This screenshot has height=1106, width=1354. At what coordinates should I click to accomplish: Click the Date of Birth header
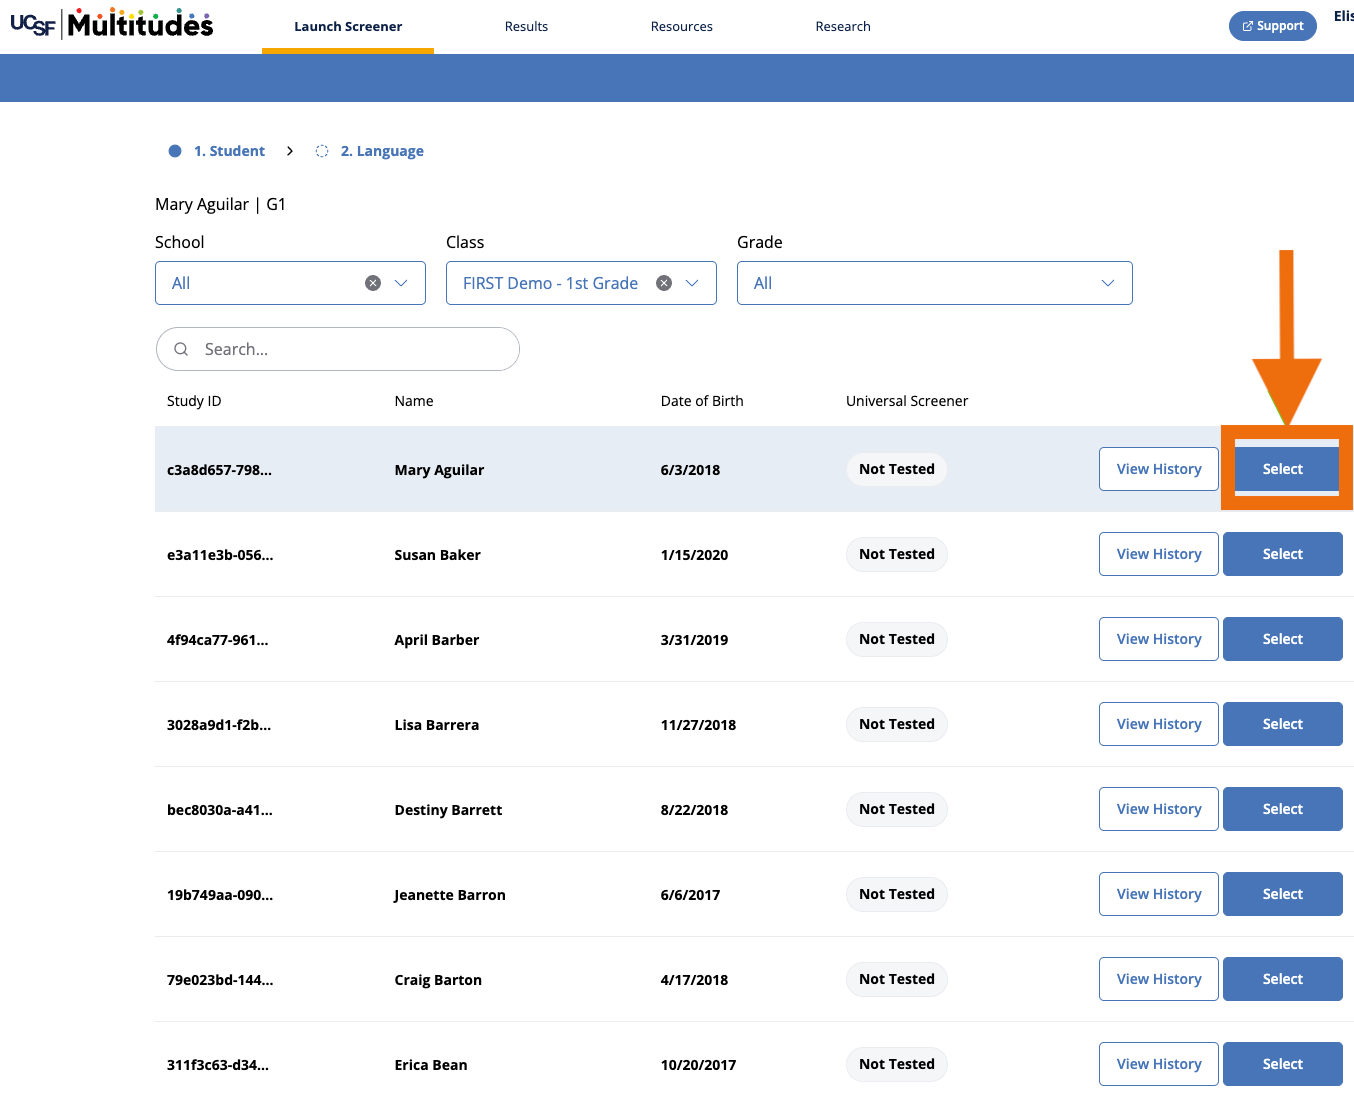click(702, 401)
